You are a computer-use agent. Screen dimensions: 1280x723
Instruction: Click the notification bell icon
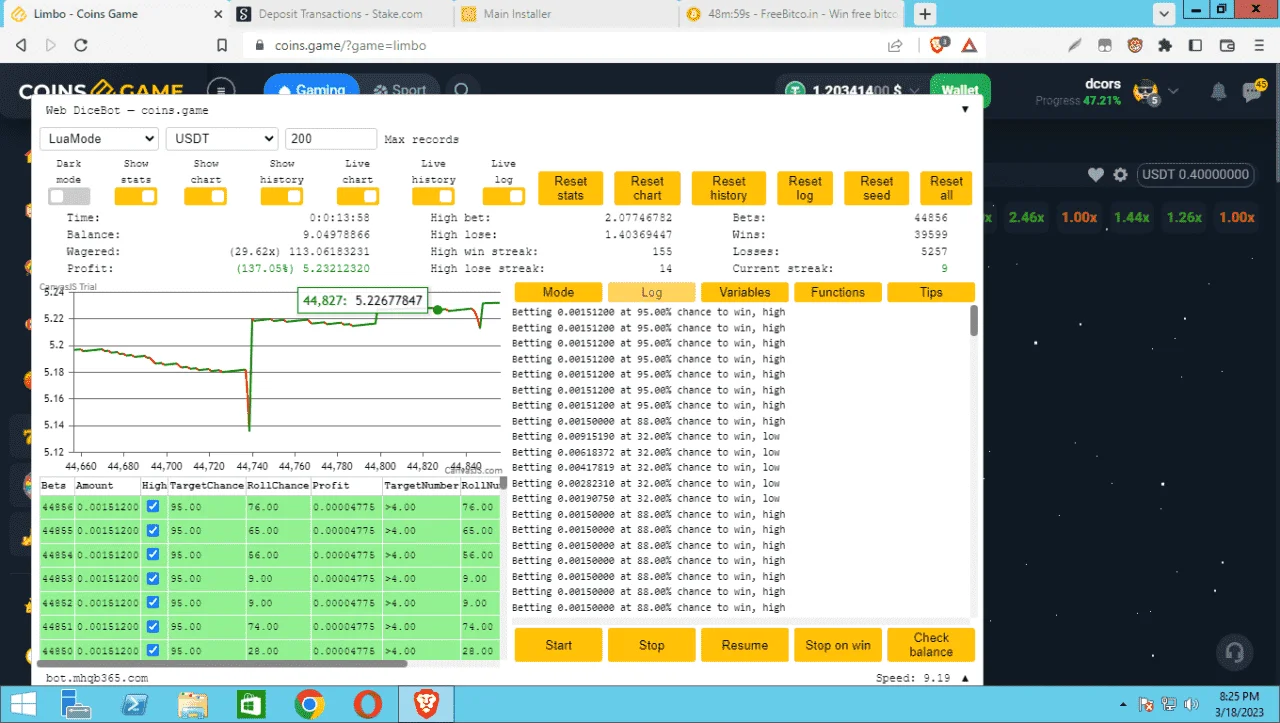coord(1218,92)
